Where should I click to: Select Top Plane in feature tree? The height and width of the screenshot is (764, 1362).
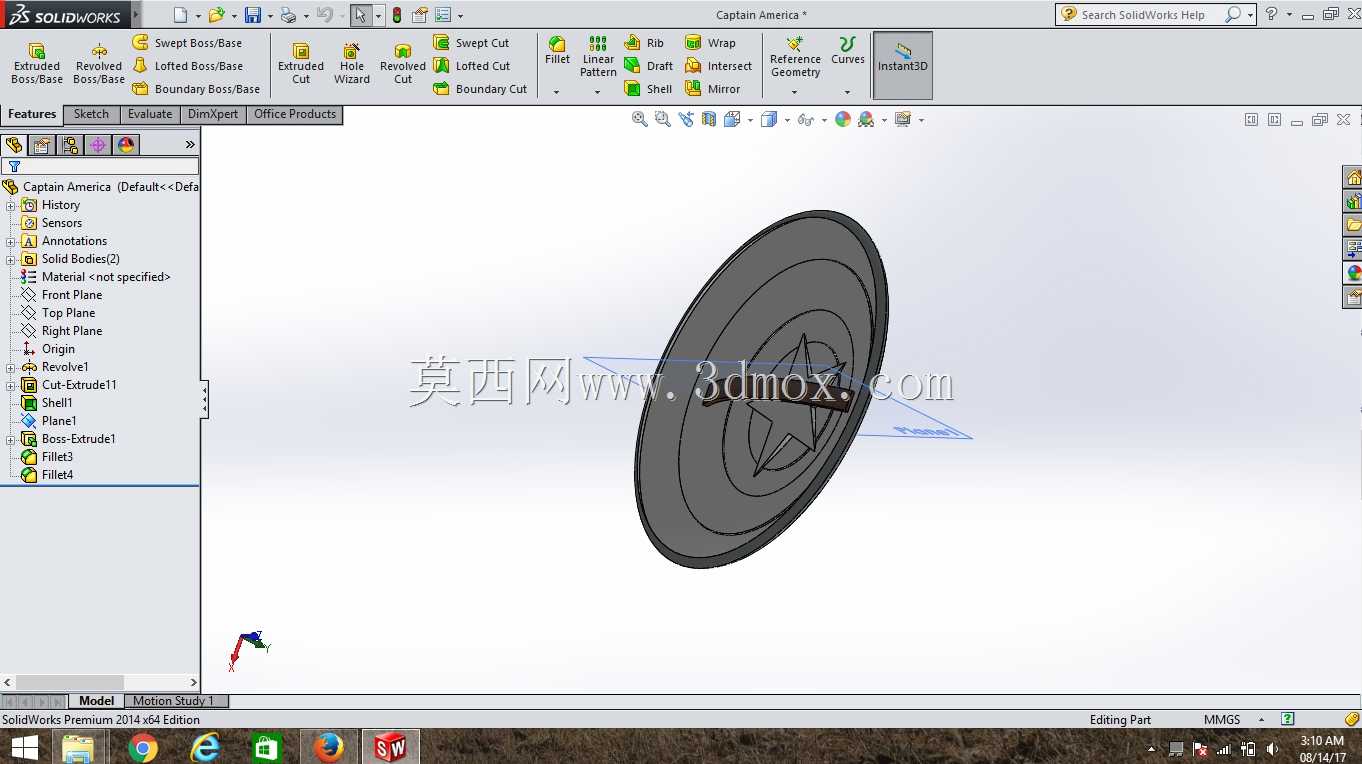pos(68,313)
